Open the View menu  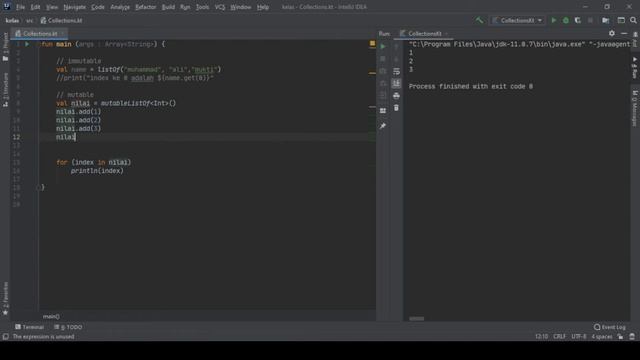(52, 7)
